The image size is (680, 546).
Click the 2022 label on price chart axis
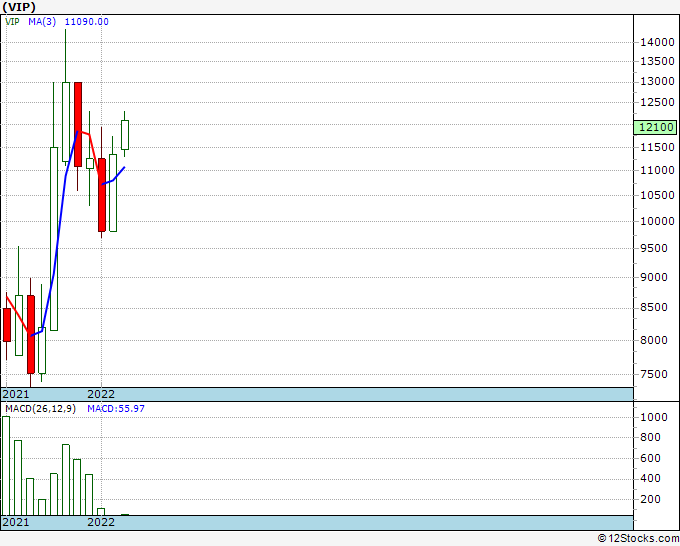tap(101, 394)
